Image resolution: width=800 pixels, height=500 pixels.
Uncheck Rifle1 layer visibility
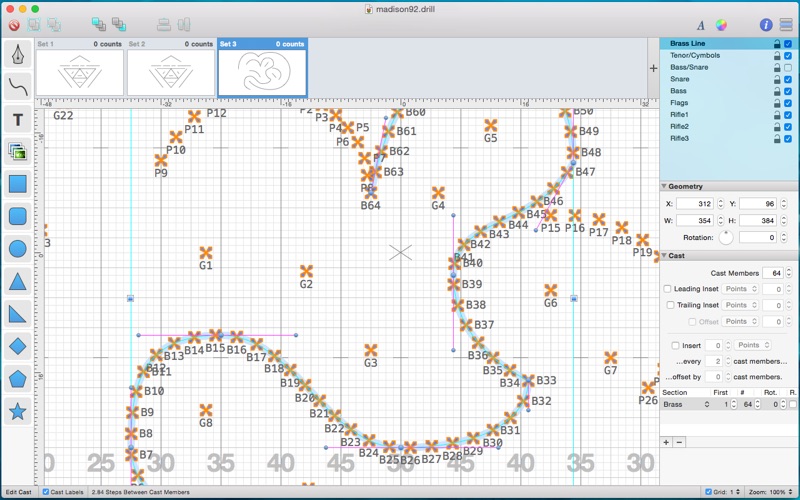[788, 115]
